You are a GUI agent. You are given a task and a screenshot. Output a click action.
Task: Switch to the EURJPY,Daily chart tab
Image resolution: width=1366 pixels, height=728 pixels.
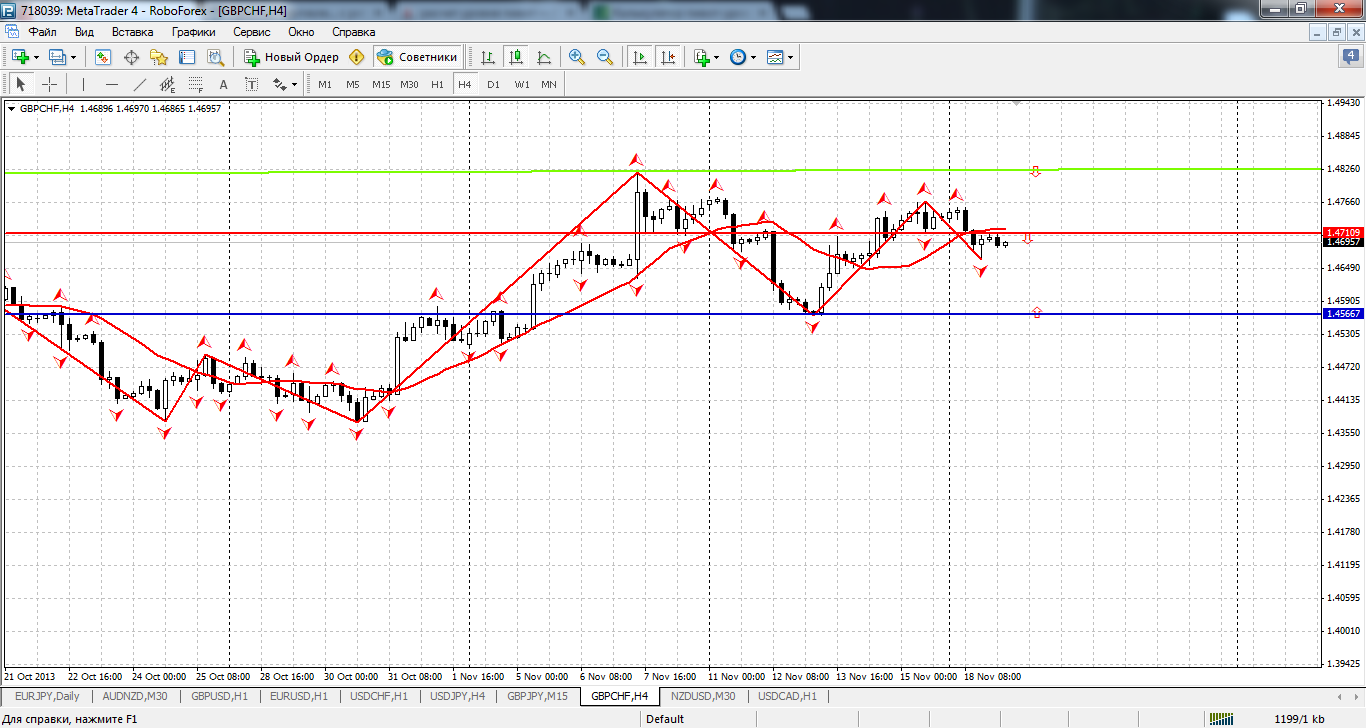pos(47,695)
